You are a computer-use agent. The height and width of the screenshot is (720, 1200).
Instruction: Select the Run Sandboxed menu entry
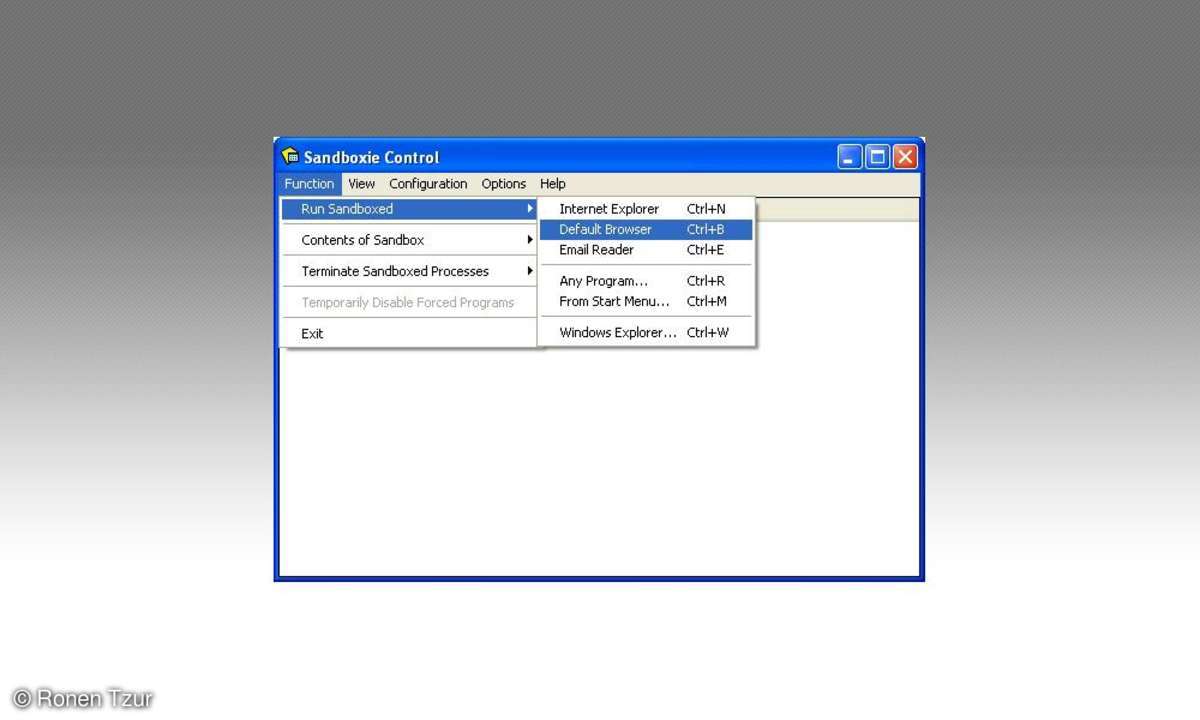409,209
